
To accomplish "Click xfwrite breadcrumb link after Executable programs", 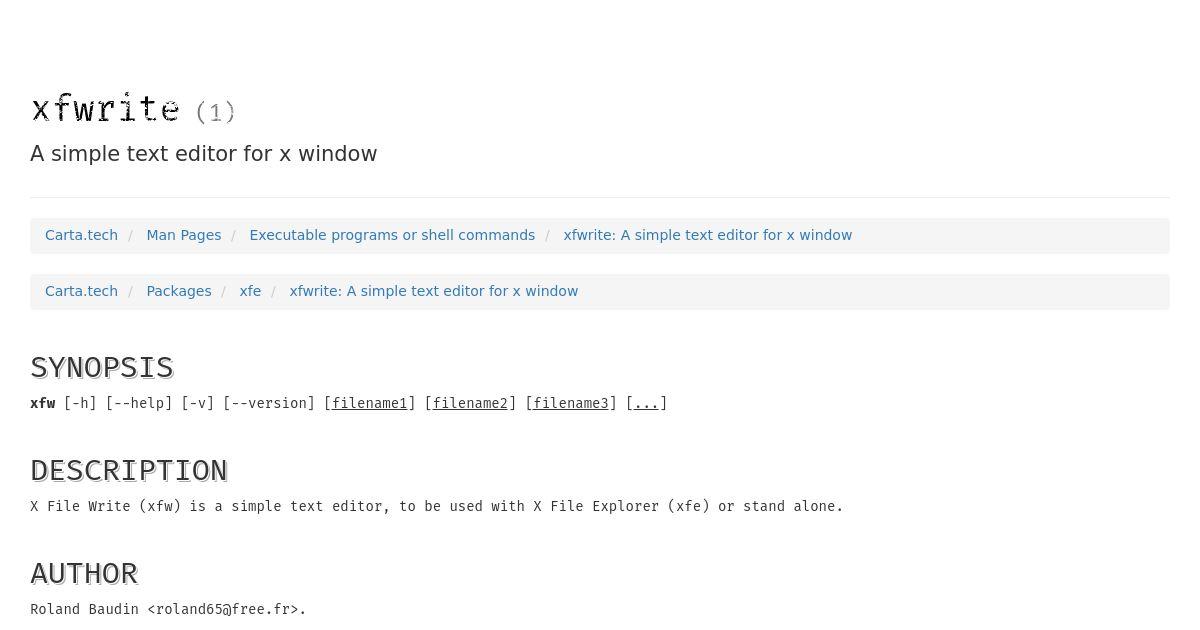I will (x=707, y=235).
